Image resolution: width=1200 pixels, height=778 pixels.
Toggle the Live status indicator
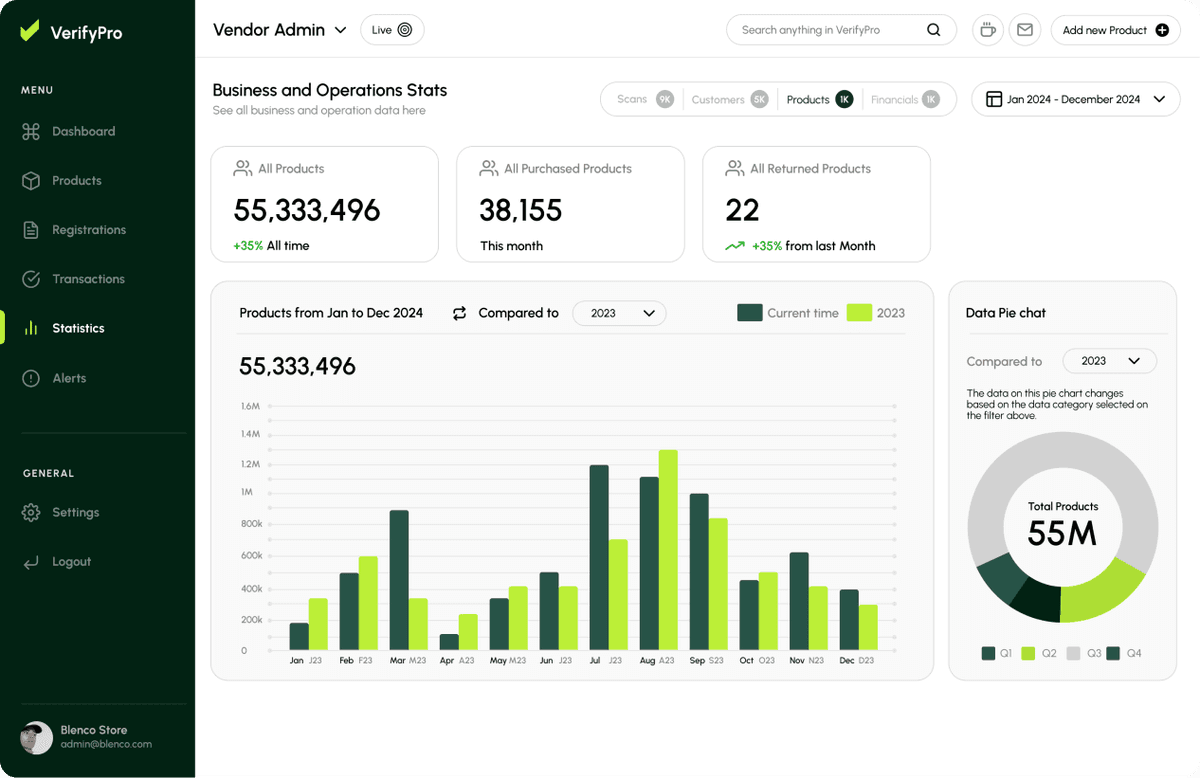coord(392,30)
